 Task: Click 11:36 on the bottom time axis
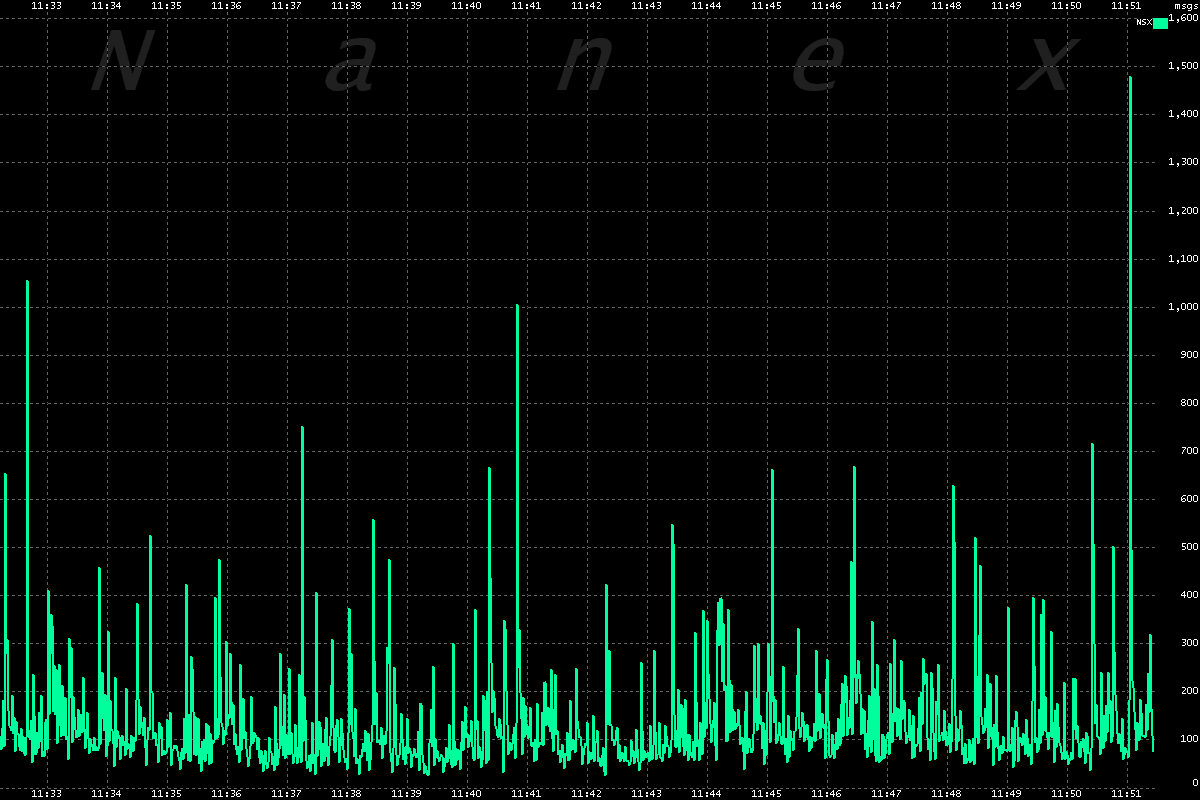coord(226,793)
